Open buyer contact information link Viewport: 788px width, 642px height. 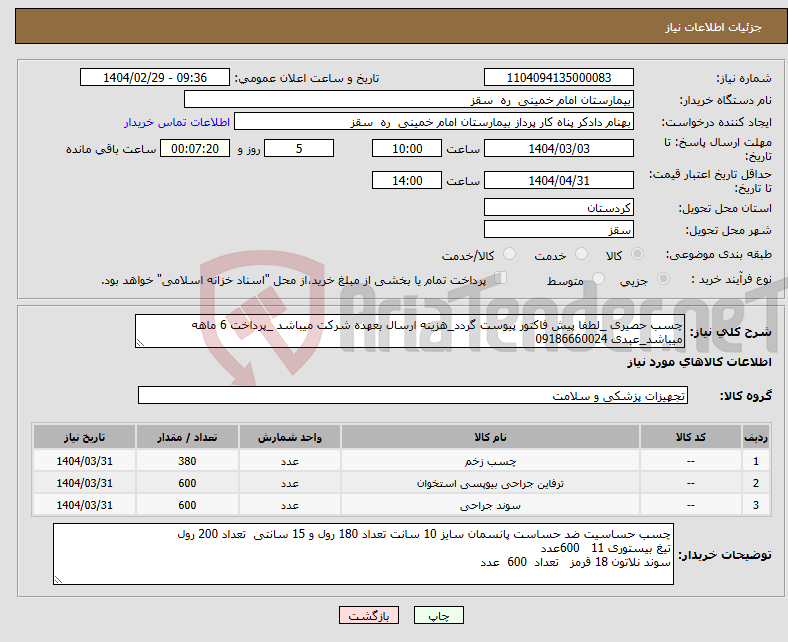[x=177, y=122]
